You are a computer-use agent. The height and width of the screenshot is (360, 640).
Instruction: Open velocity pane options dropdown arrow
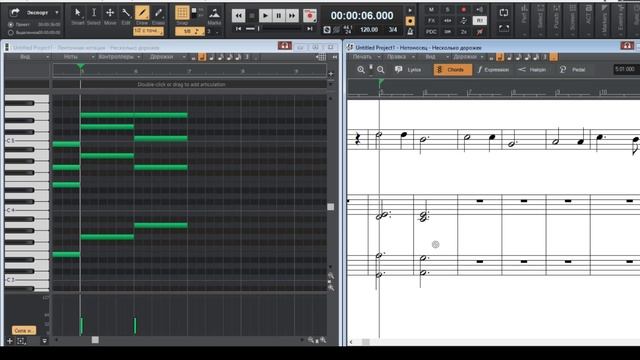44,341
